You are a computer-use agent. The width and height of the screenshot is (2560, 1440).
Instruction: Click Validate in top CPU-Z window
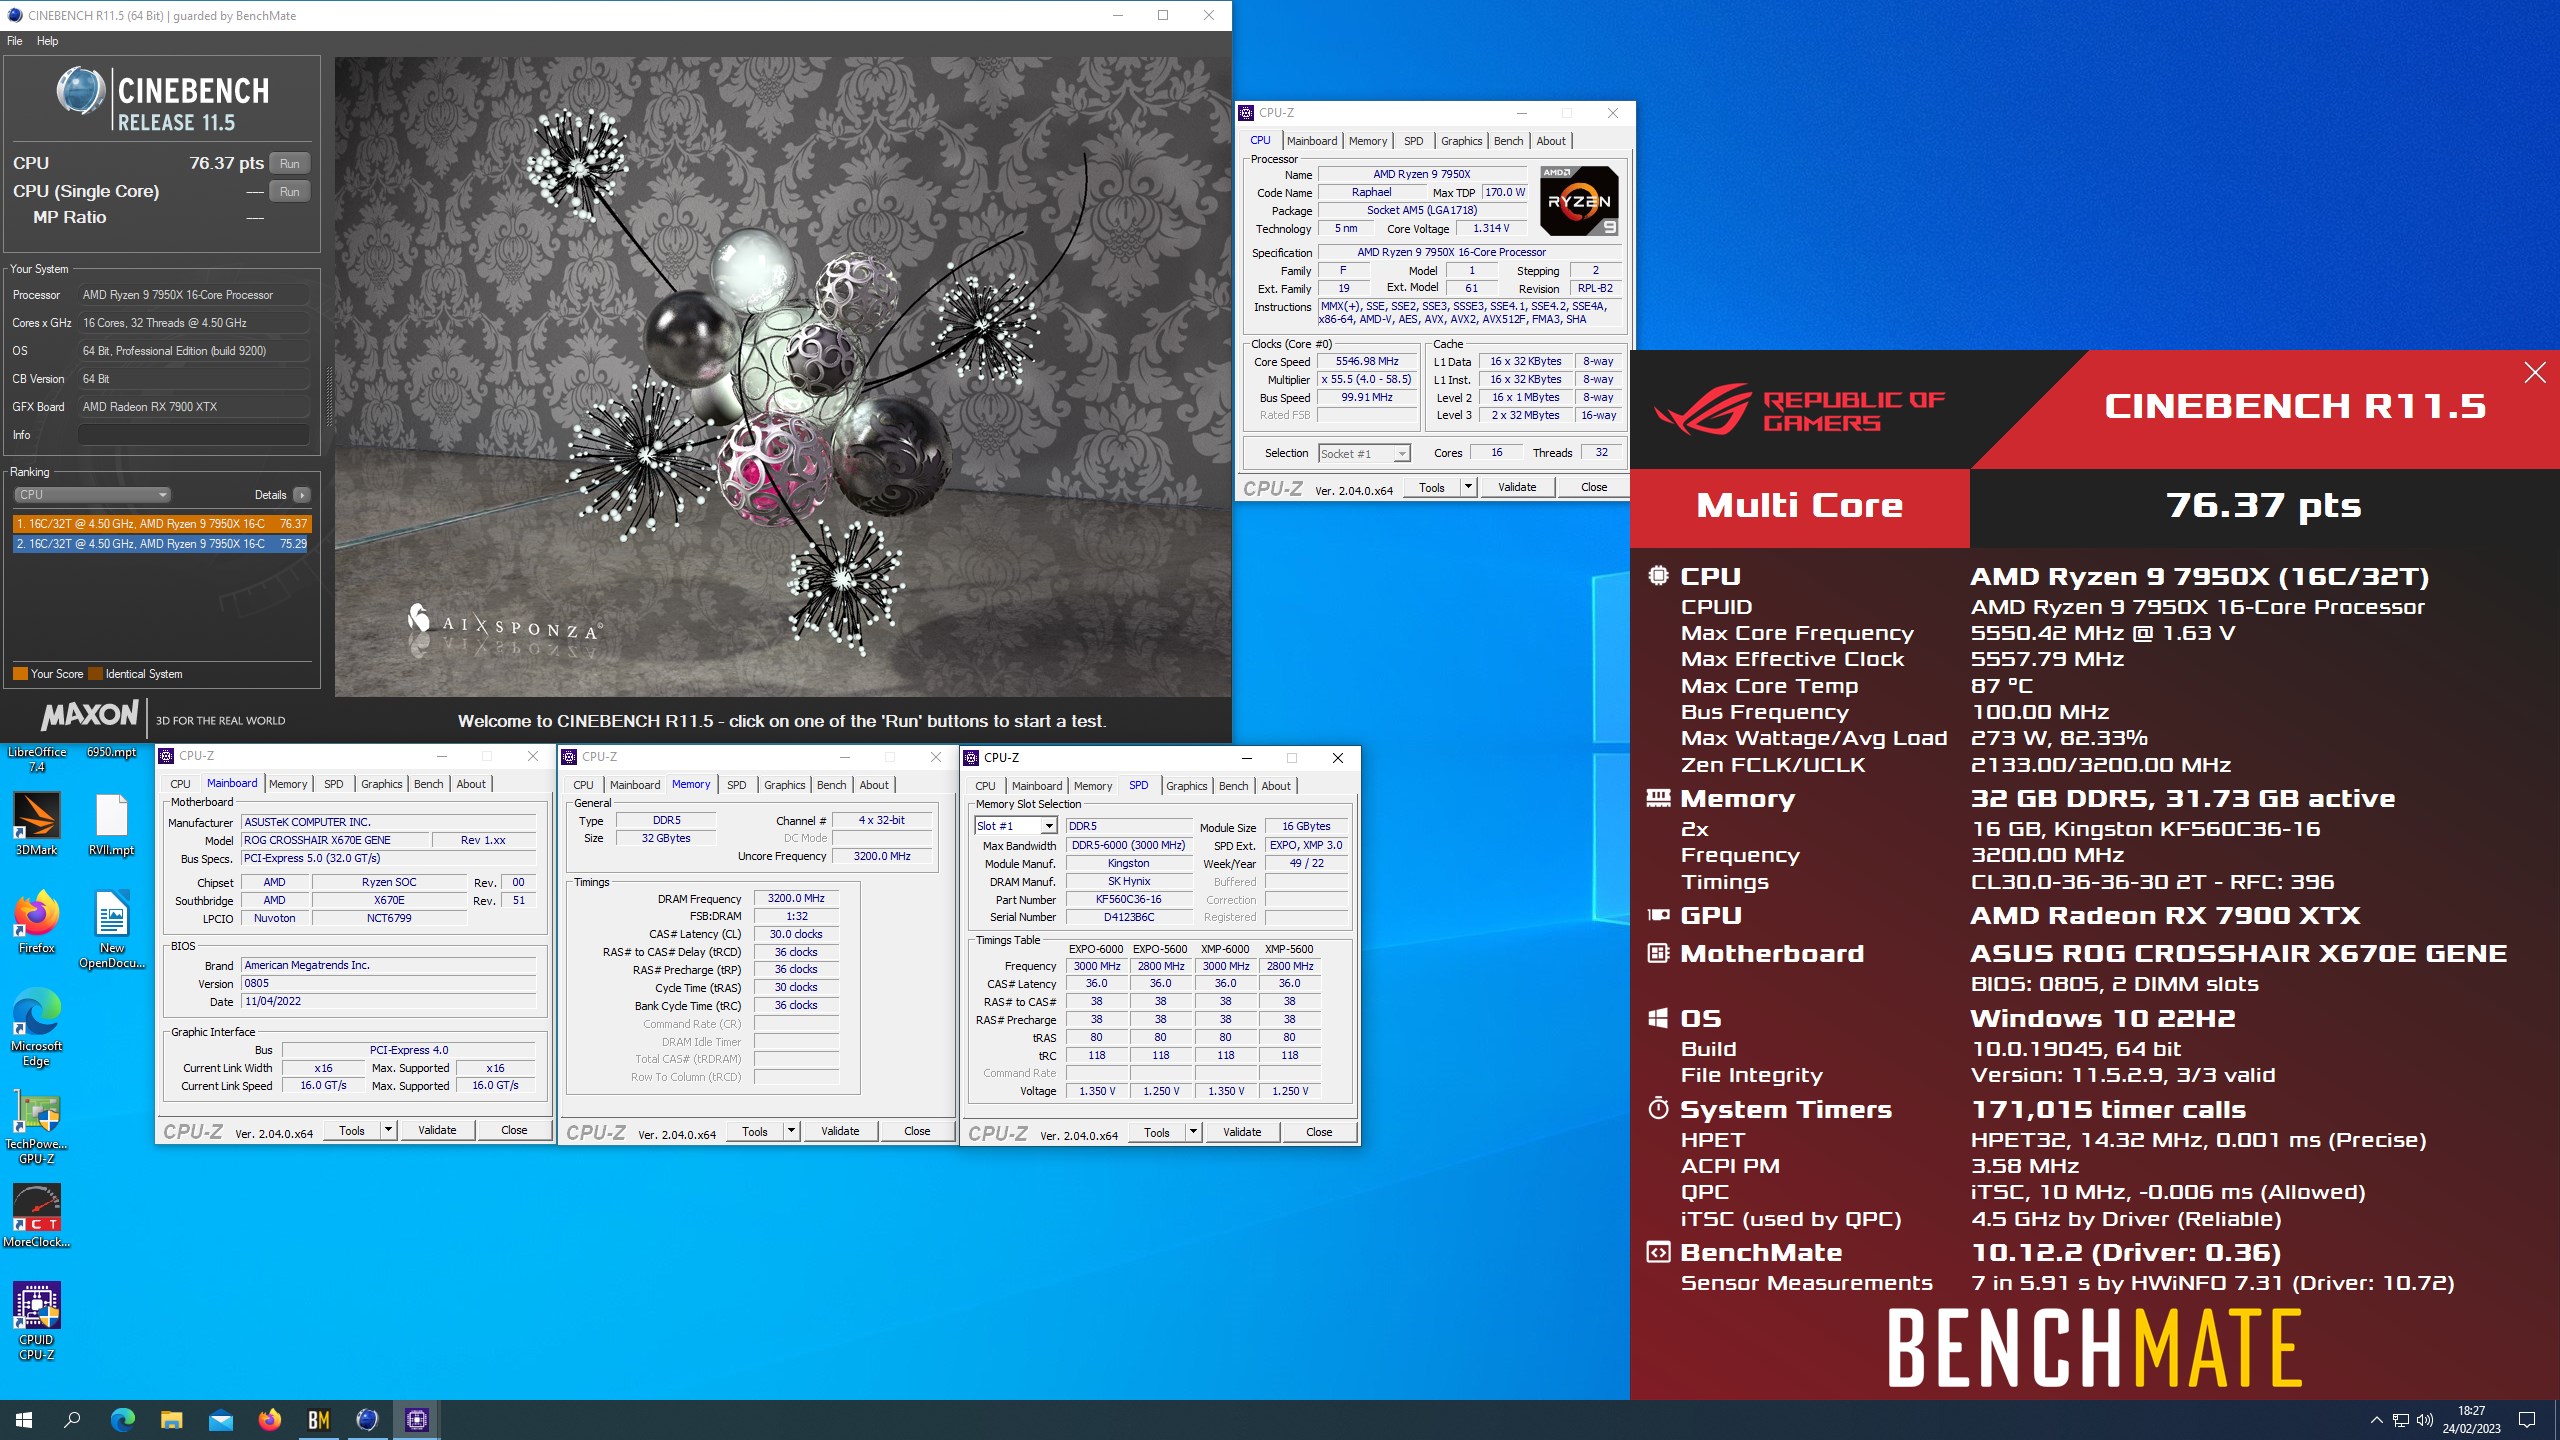1517,487
